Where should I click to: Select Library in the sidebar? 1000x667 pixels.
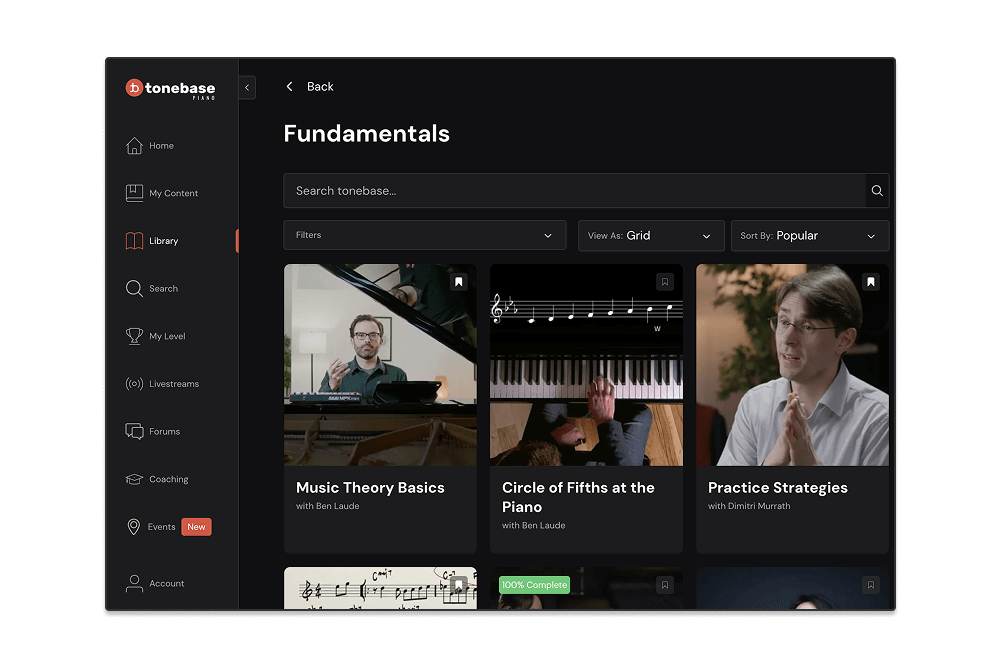(x=163, y=241)
